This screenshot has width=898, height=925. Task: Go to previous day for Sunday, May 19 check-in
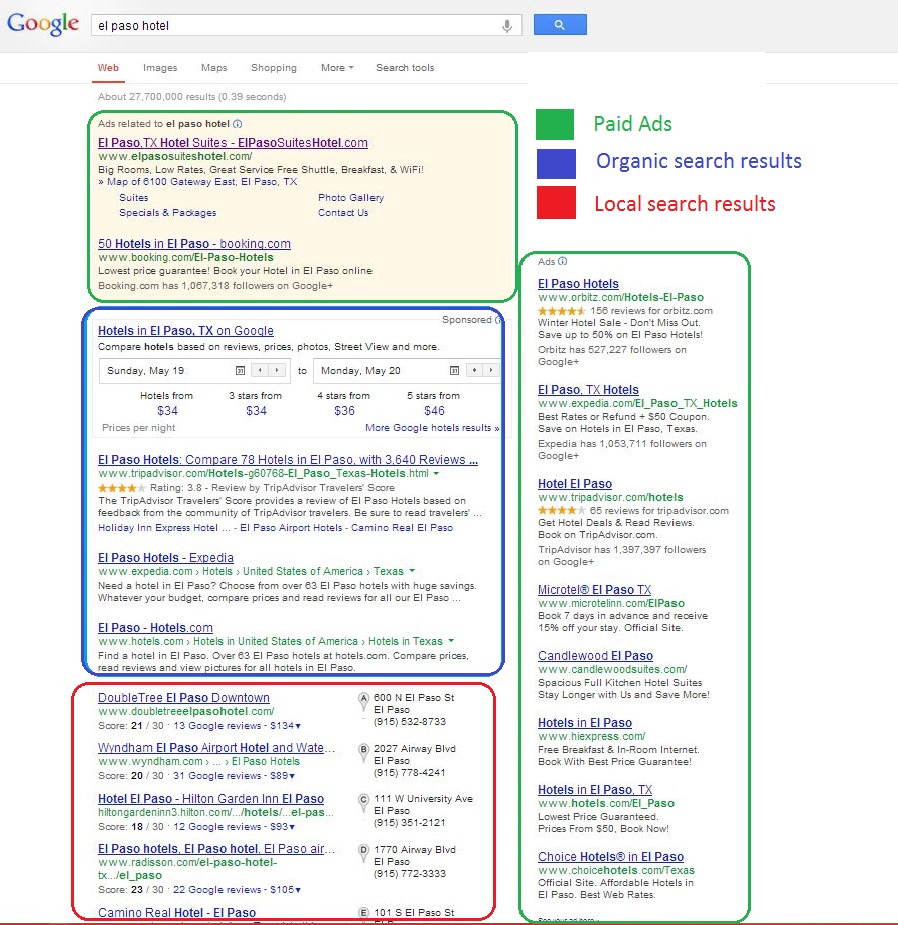[260, 370]
